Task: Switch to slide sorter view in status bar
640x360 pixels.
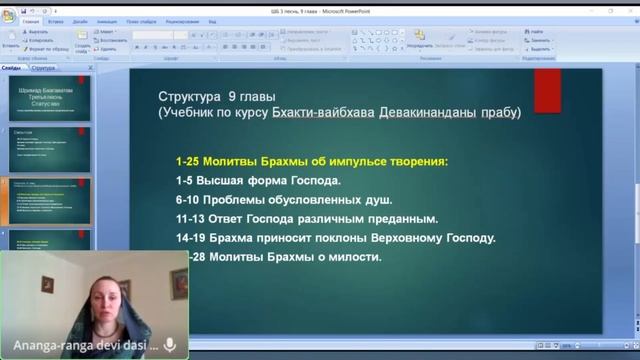Action: click(548, 346)
